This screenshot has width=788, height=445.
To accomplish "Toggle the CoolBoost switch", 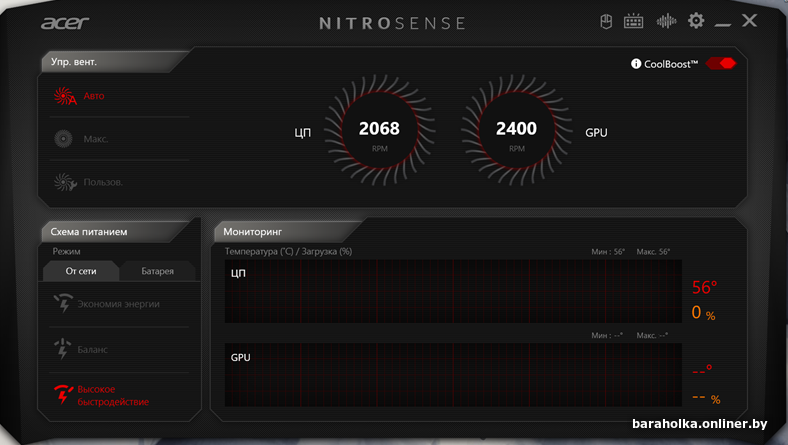I will pos(721,63).
